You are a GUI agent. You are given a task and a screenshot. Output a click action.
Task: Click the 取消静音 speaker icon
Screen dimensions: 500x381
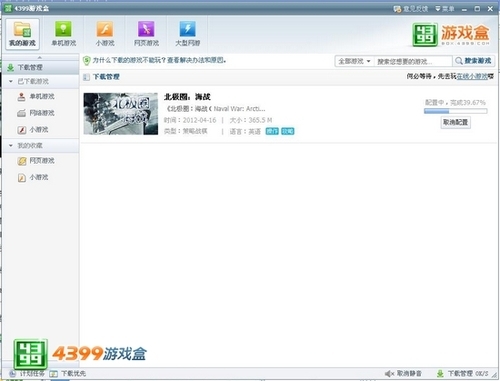click(x=389, y=374)
